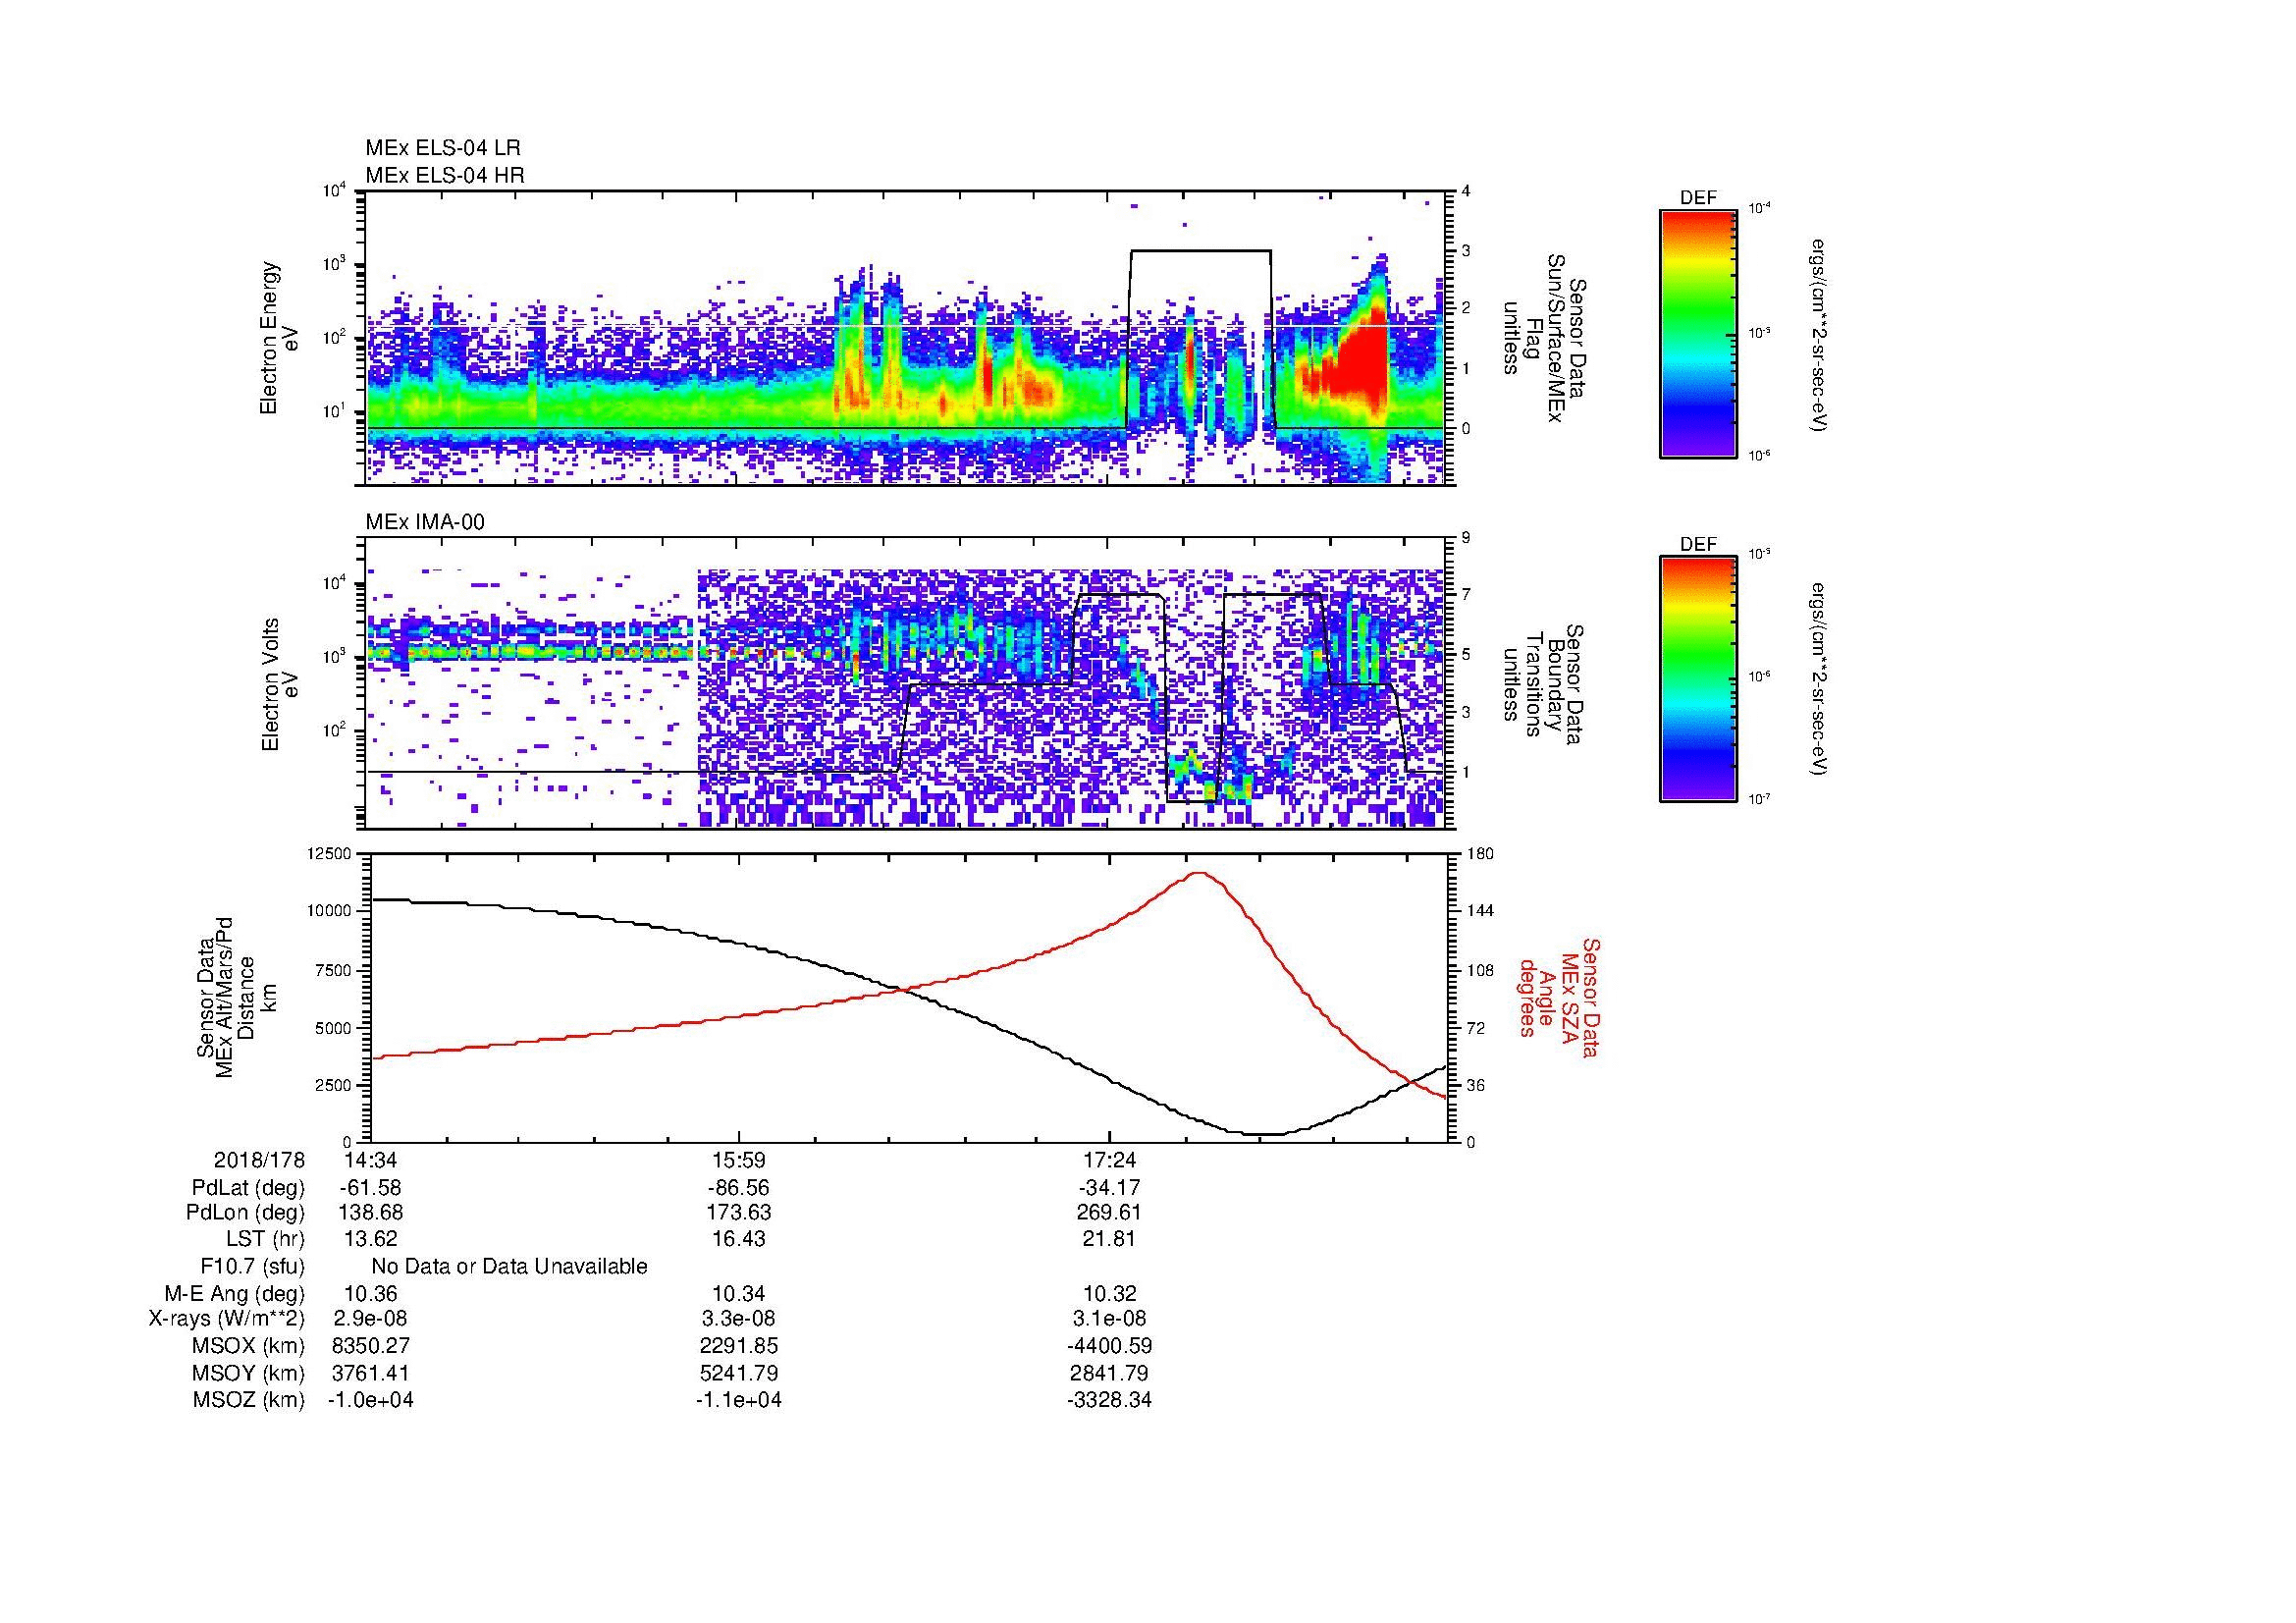
Task: Click the LST value '21.81'
Action: click(1109, 1239)
